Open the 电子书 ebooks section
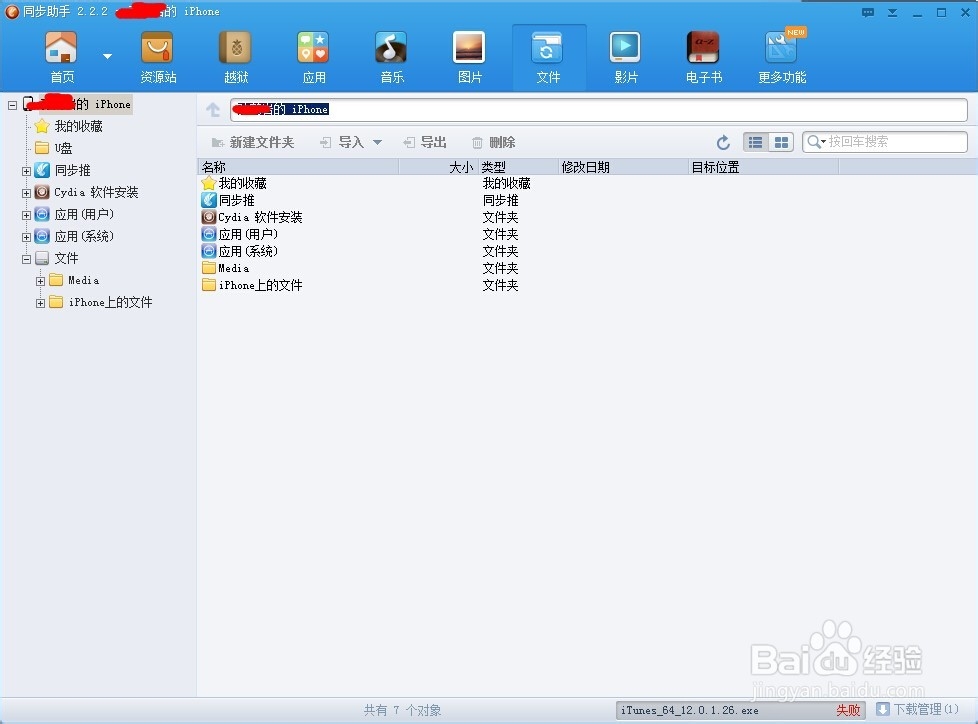 click(x=704, y=57)
